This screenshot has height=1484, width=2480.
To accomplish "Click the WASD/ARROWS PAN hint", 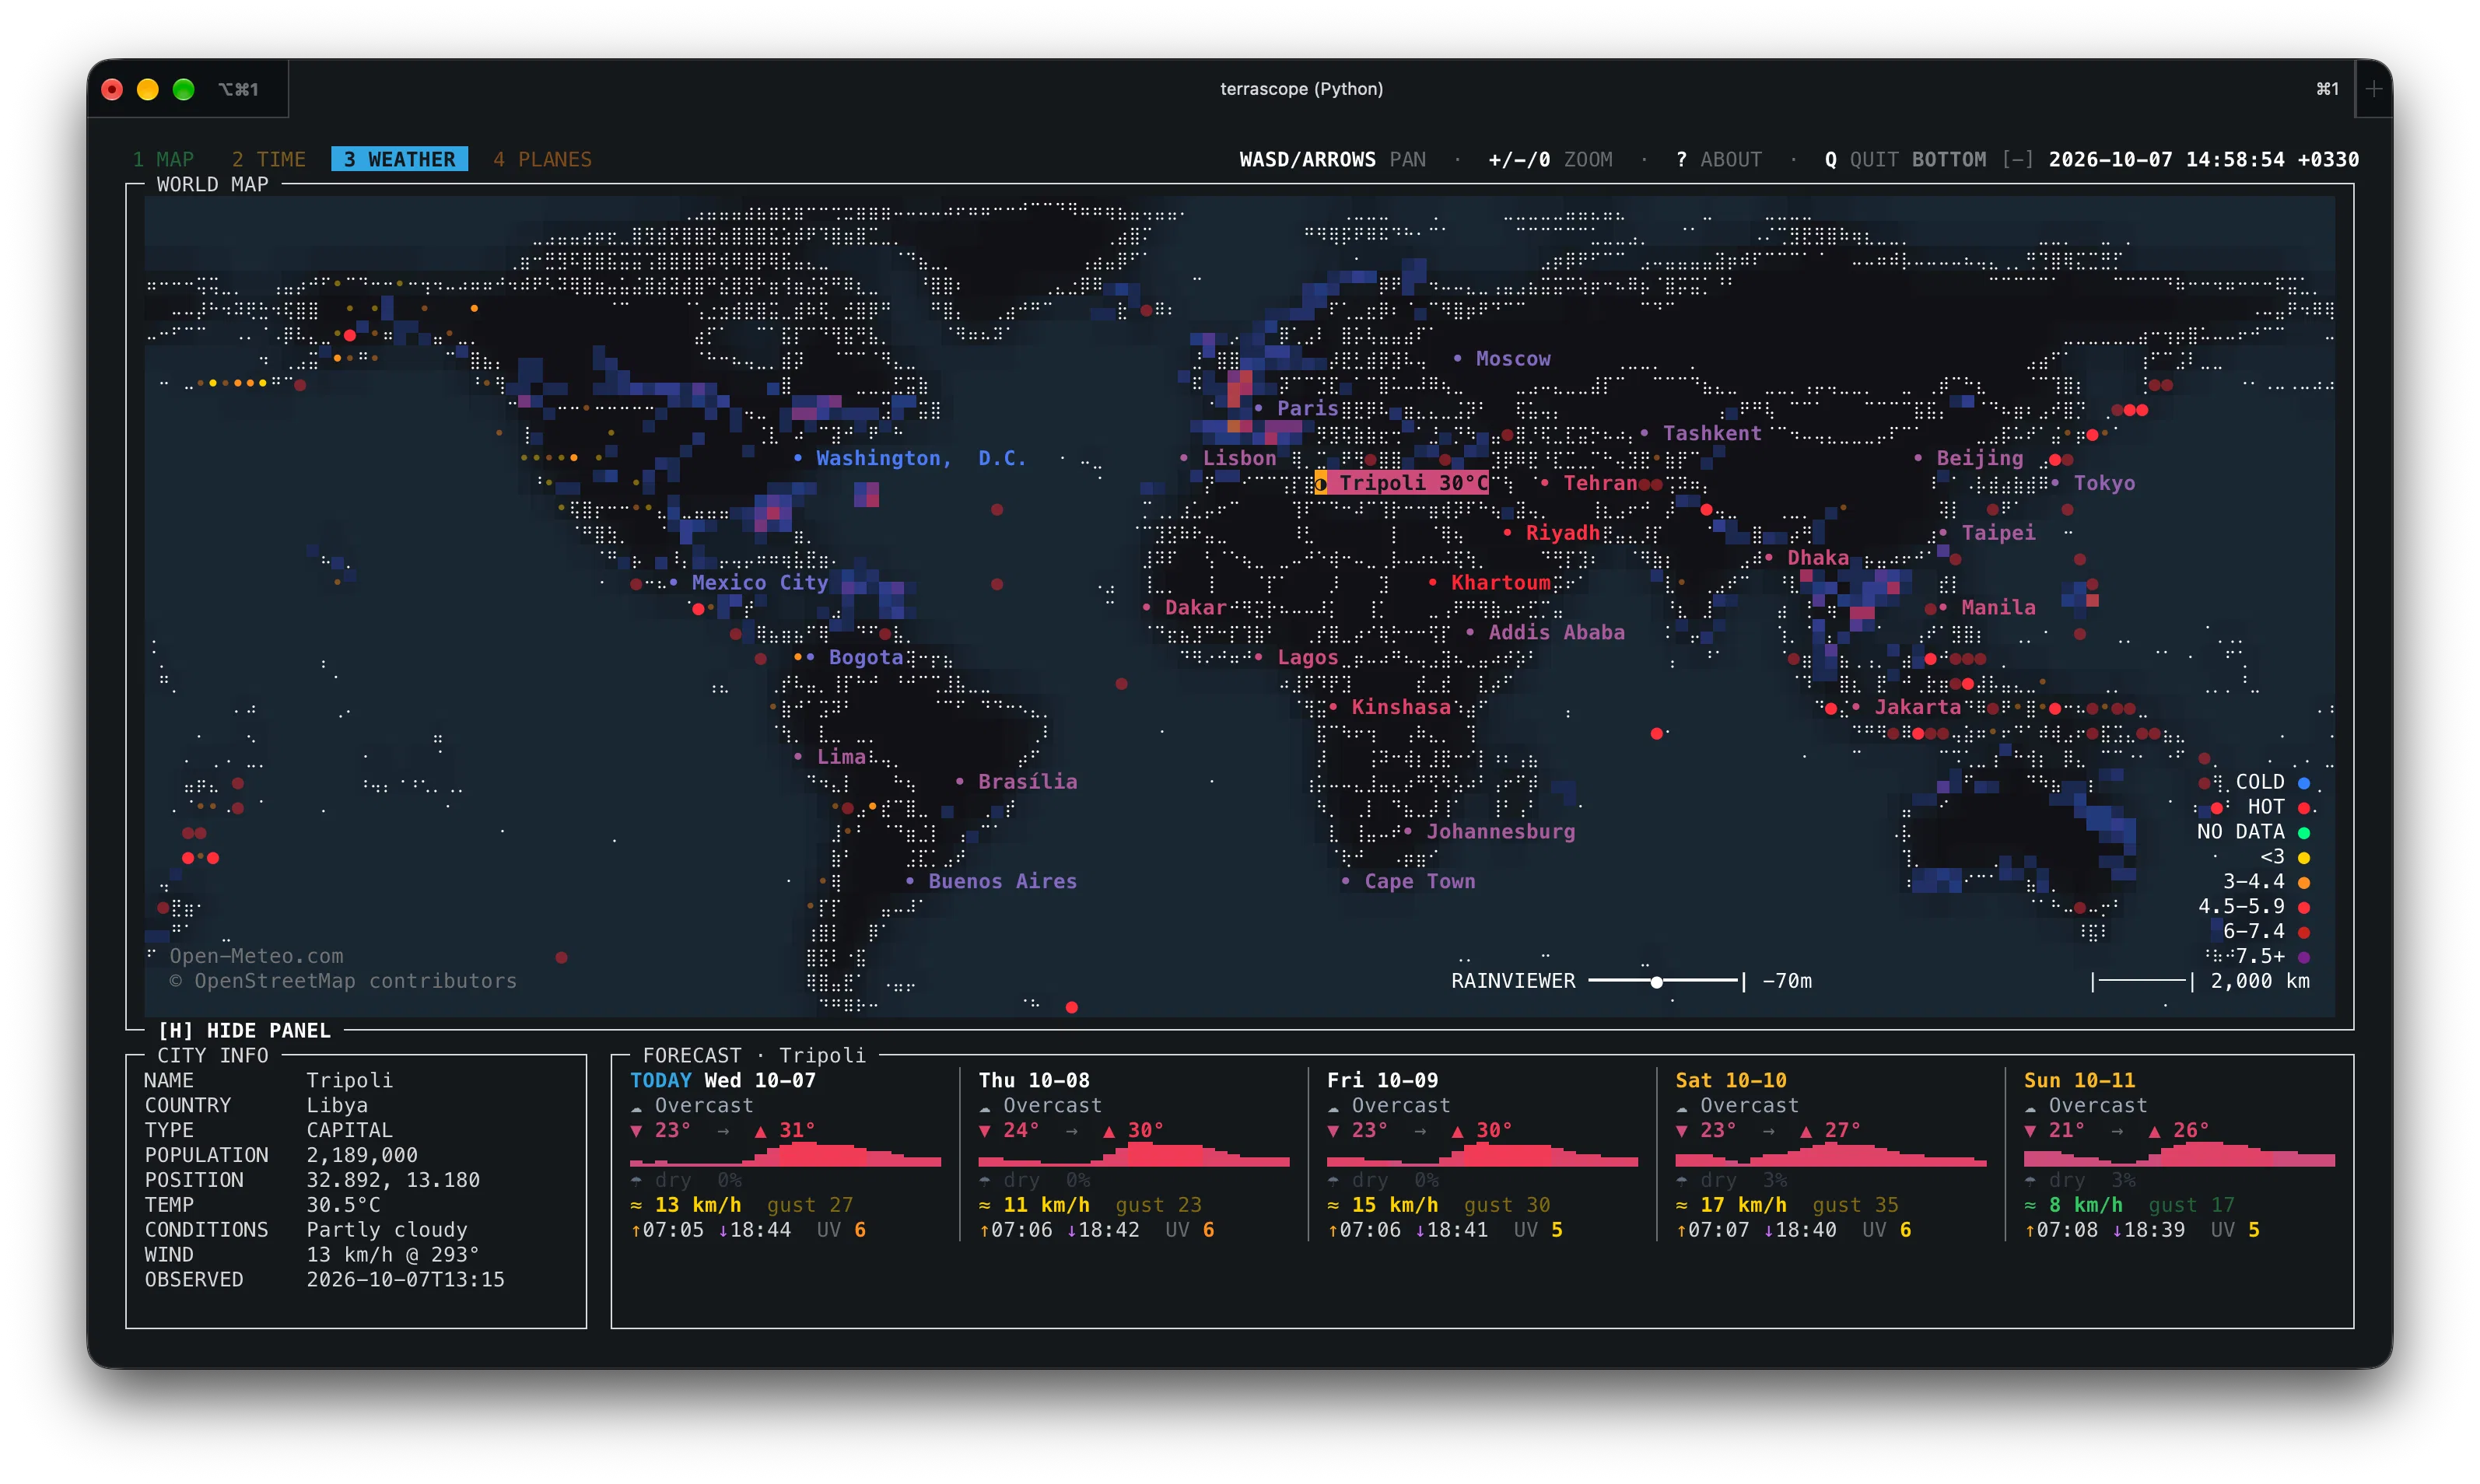I will pos(1332,159).
